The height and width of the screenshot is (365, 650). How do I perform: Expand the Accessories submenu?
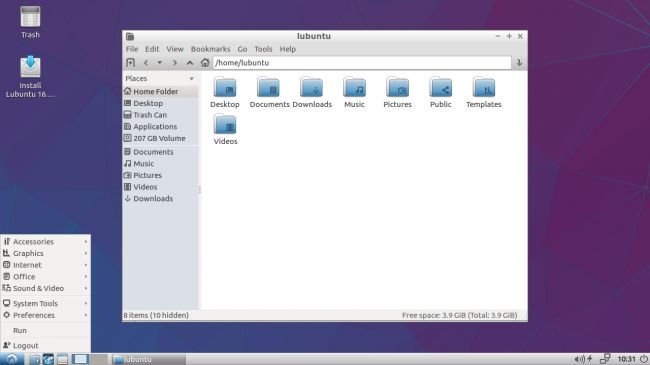[x=46, y=241]
